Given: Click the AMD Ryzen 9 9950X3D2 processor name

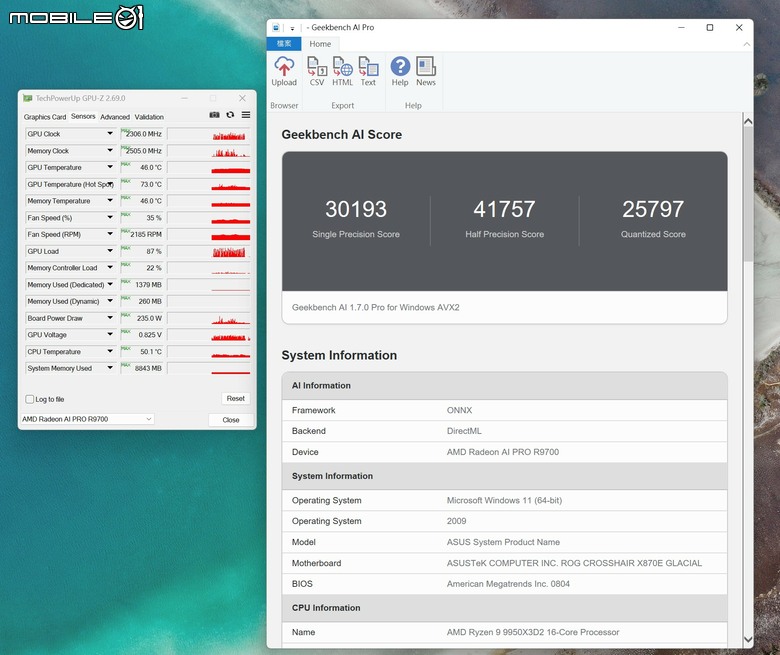Looking at the screenshot, I should (533, 632).
